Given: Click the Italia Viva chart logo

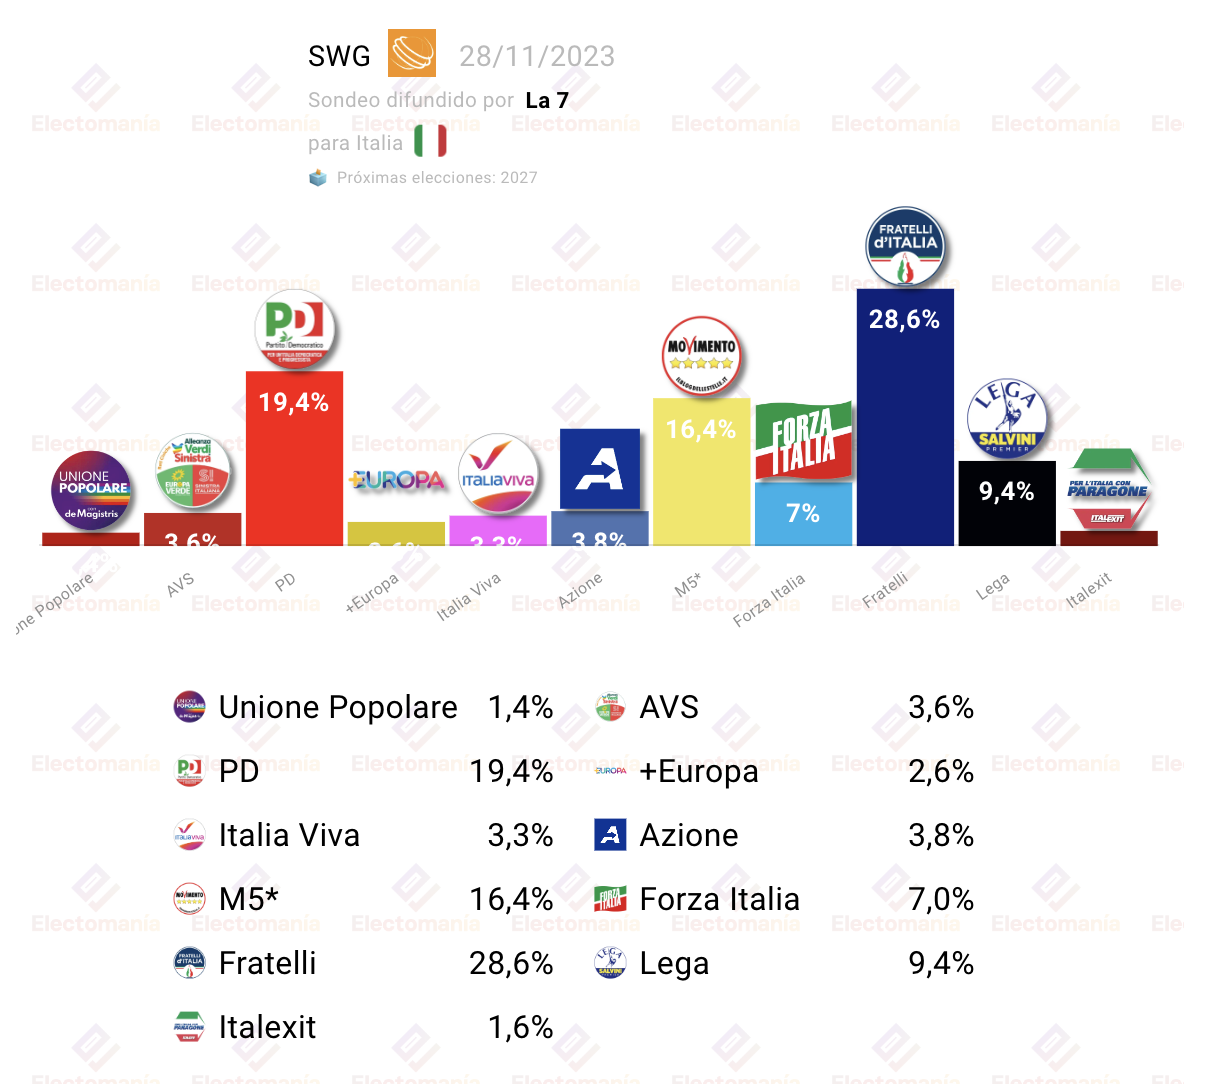Looking at the screenshot, I should 498,473.
